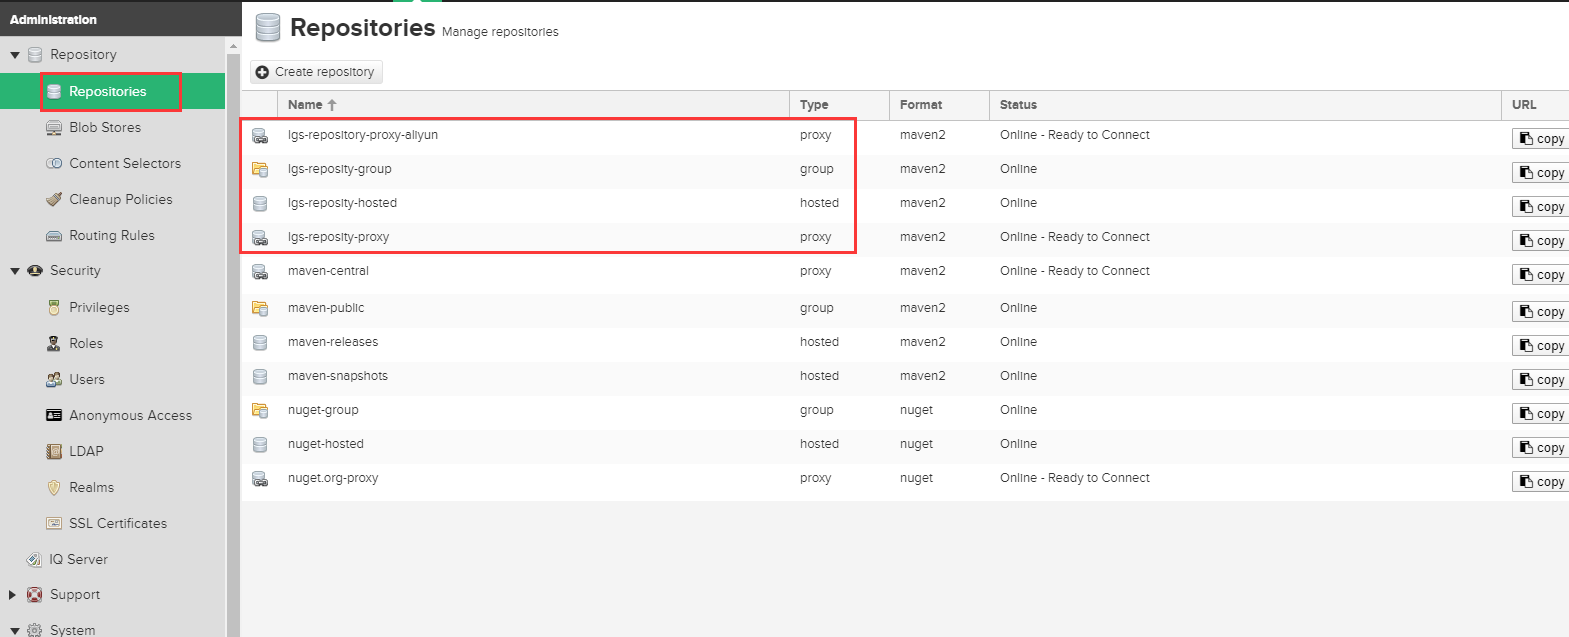Click the Create repository button
Viewport: 1569px width, 637px height.
click(316, 72)
